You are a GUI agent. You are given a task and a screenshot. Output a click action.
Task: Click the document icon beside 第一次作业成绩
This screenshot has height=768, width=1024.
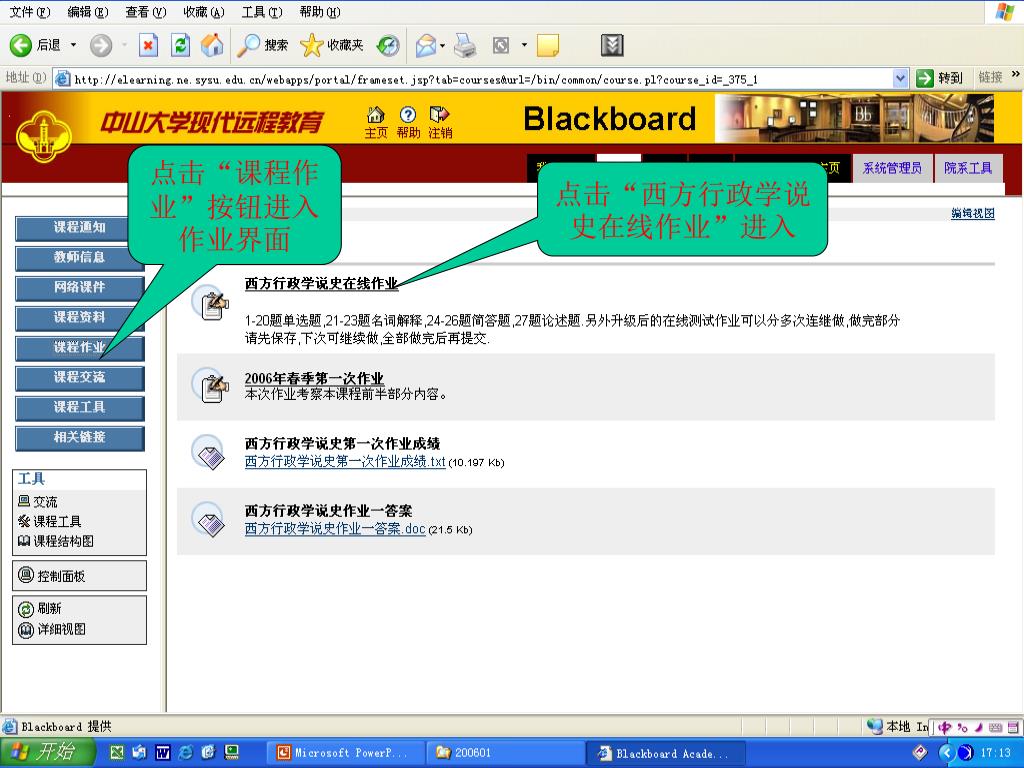[210, 453]
